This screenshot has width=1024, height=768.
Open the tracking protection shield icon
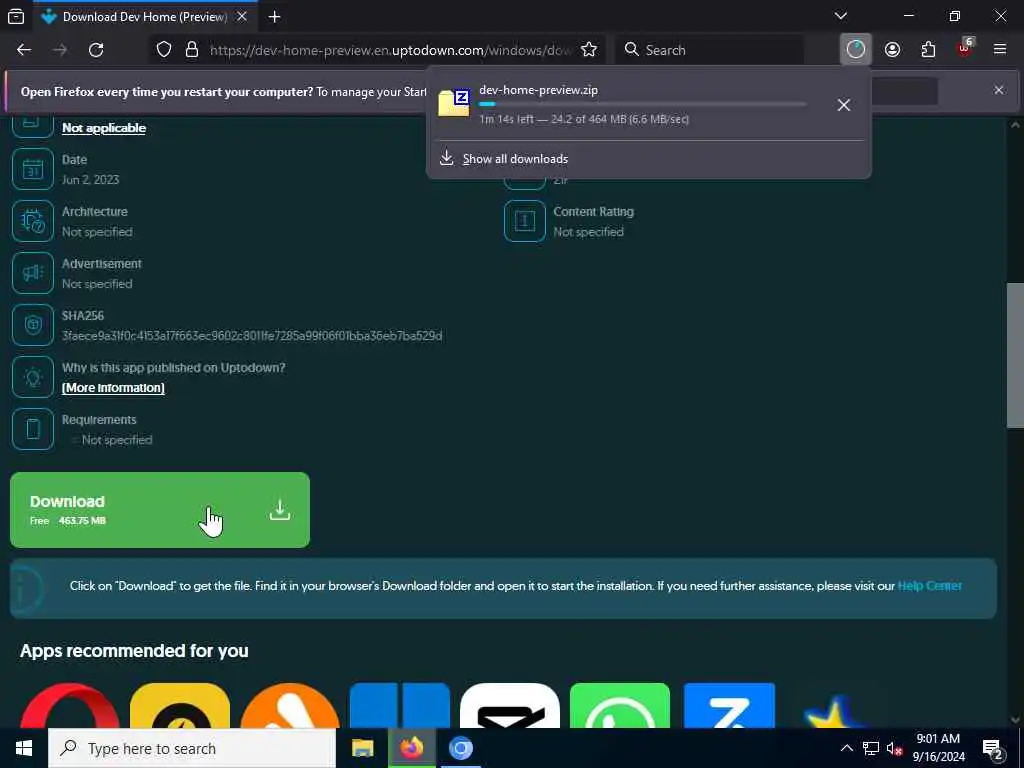coord(164,50)
